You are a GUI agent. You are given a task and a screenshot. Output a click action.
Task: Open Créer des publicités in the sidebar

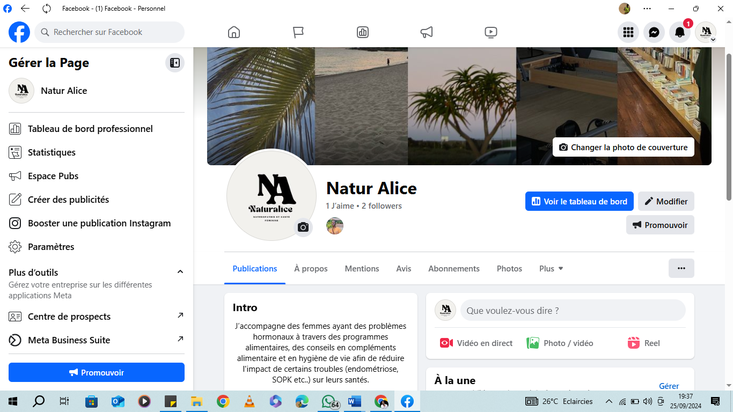[96, 200]
